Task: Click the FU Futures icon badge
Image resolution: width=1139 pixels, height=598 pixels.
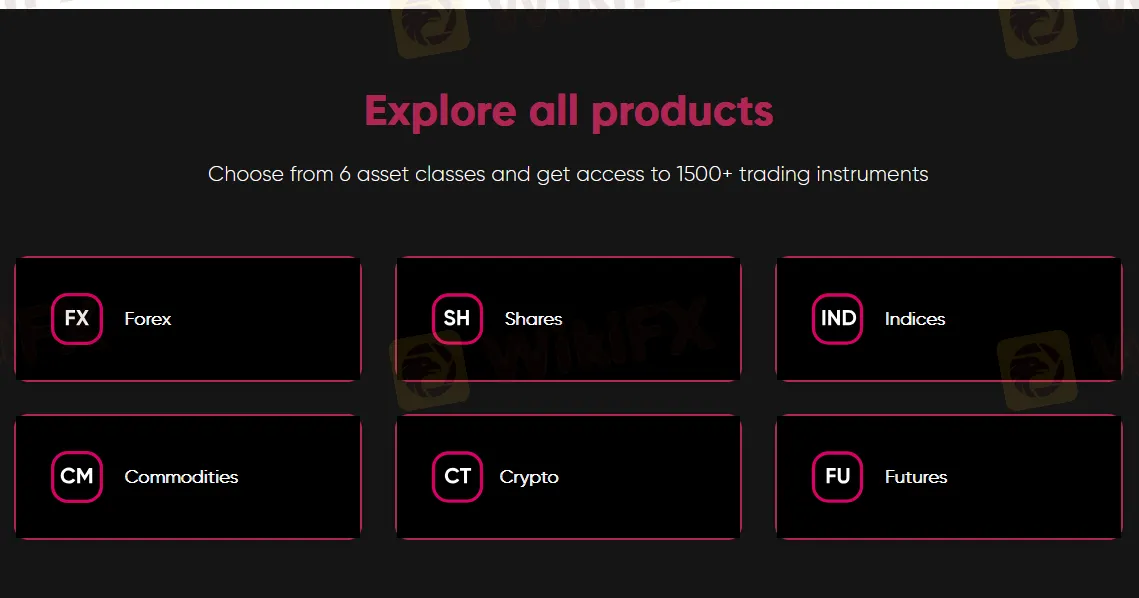Action: pyautogui.click(x=838, y=477)
